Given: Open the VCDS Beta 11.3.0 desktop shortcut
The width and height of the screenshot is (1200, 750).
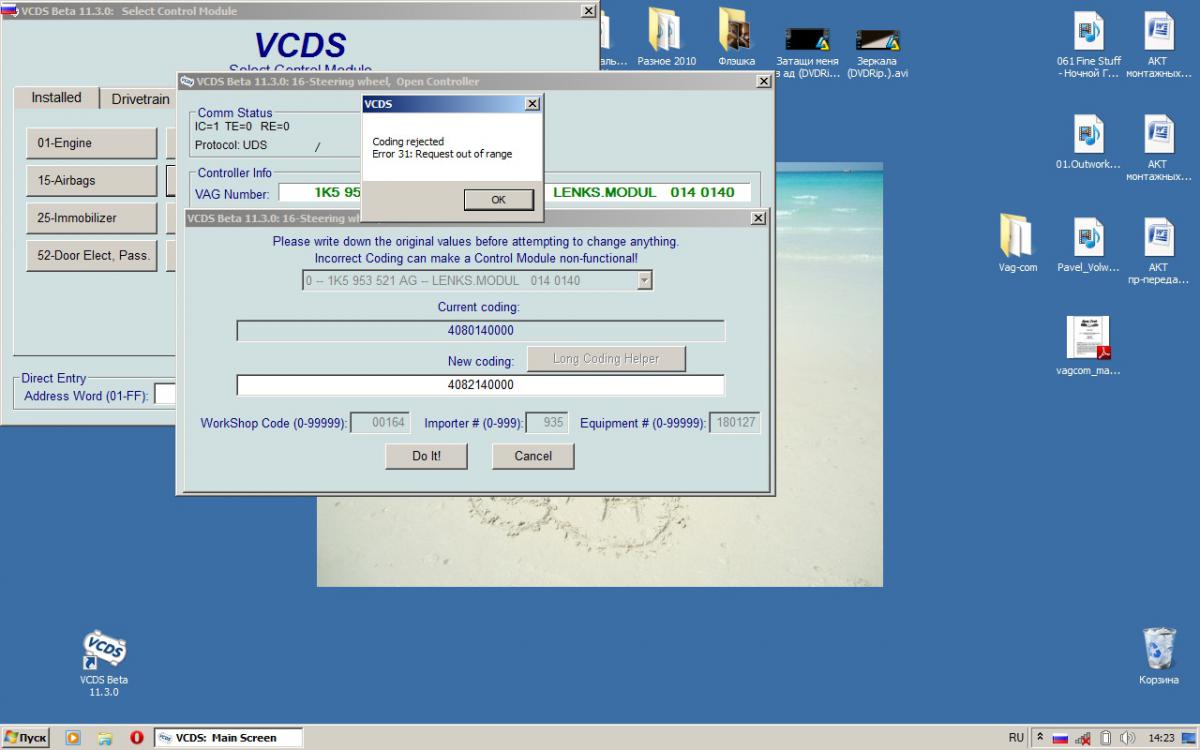Looking at the screenshot, I should 104,664.
